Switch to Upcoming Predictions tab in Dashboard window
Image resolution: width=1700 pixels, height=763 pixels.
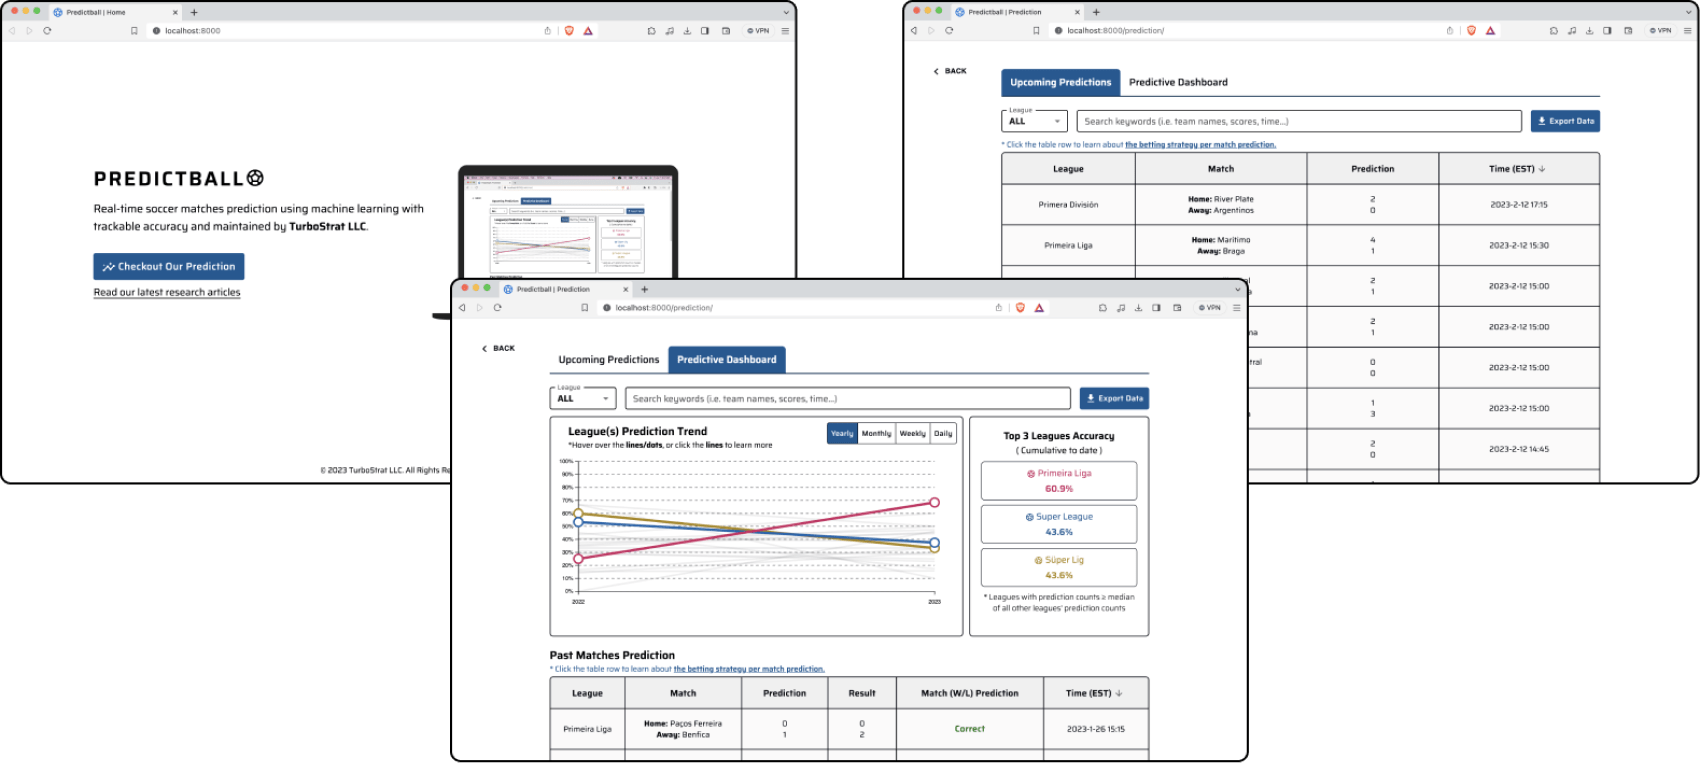[x=609, y=360]
